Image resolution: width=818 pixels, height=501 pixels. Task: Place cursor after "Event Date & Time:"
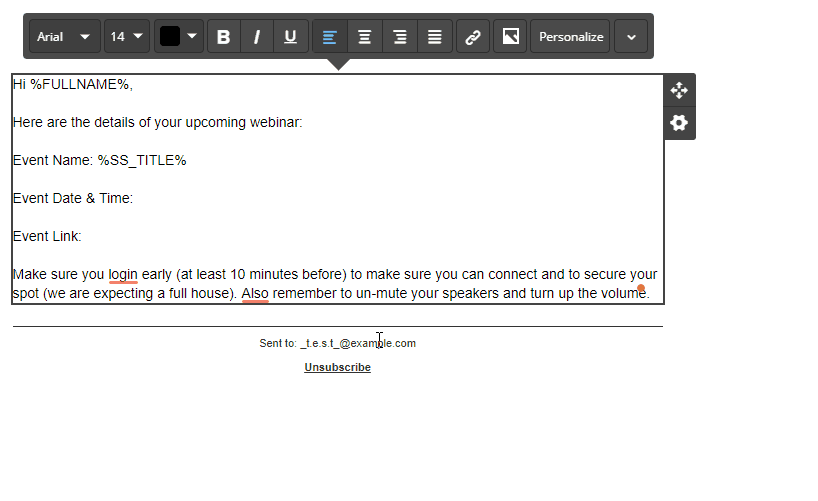click(x=134, y=198)
